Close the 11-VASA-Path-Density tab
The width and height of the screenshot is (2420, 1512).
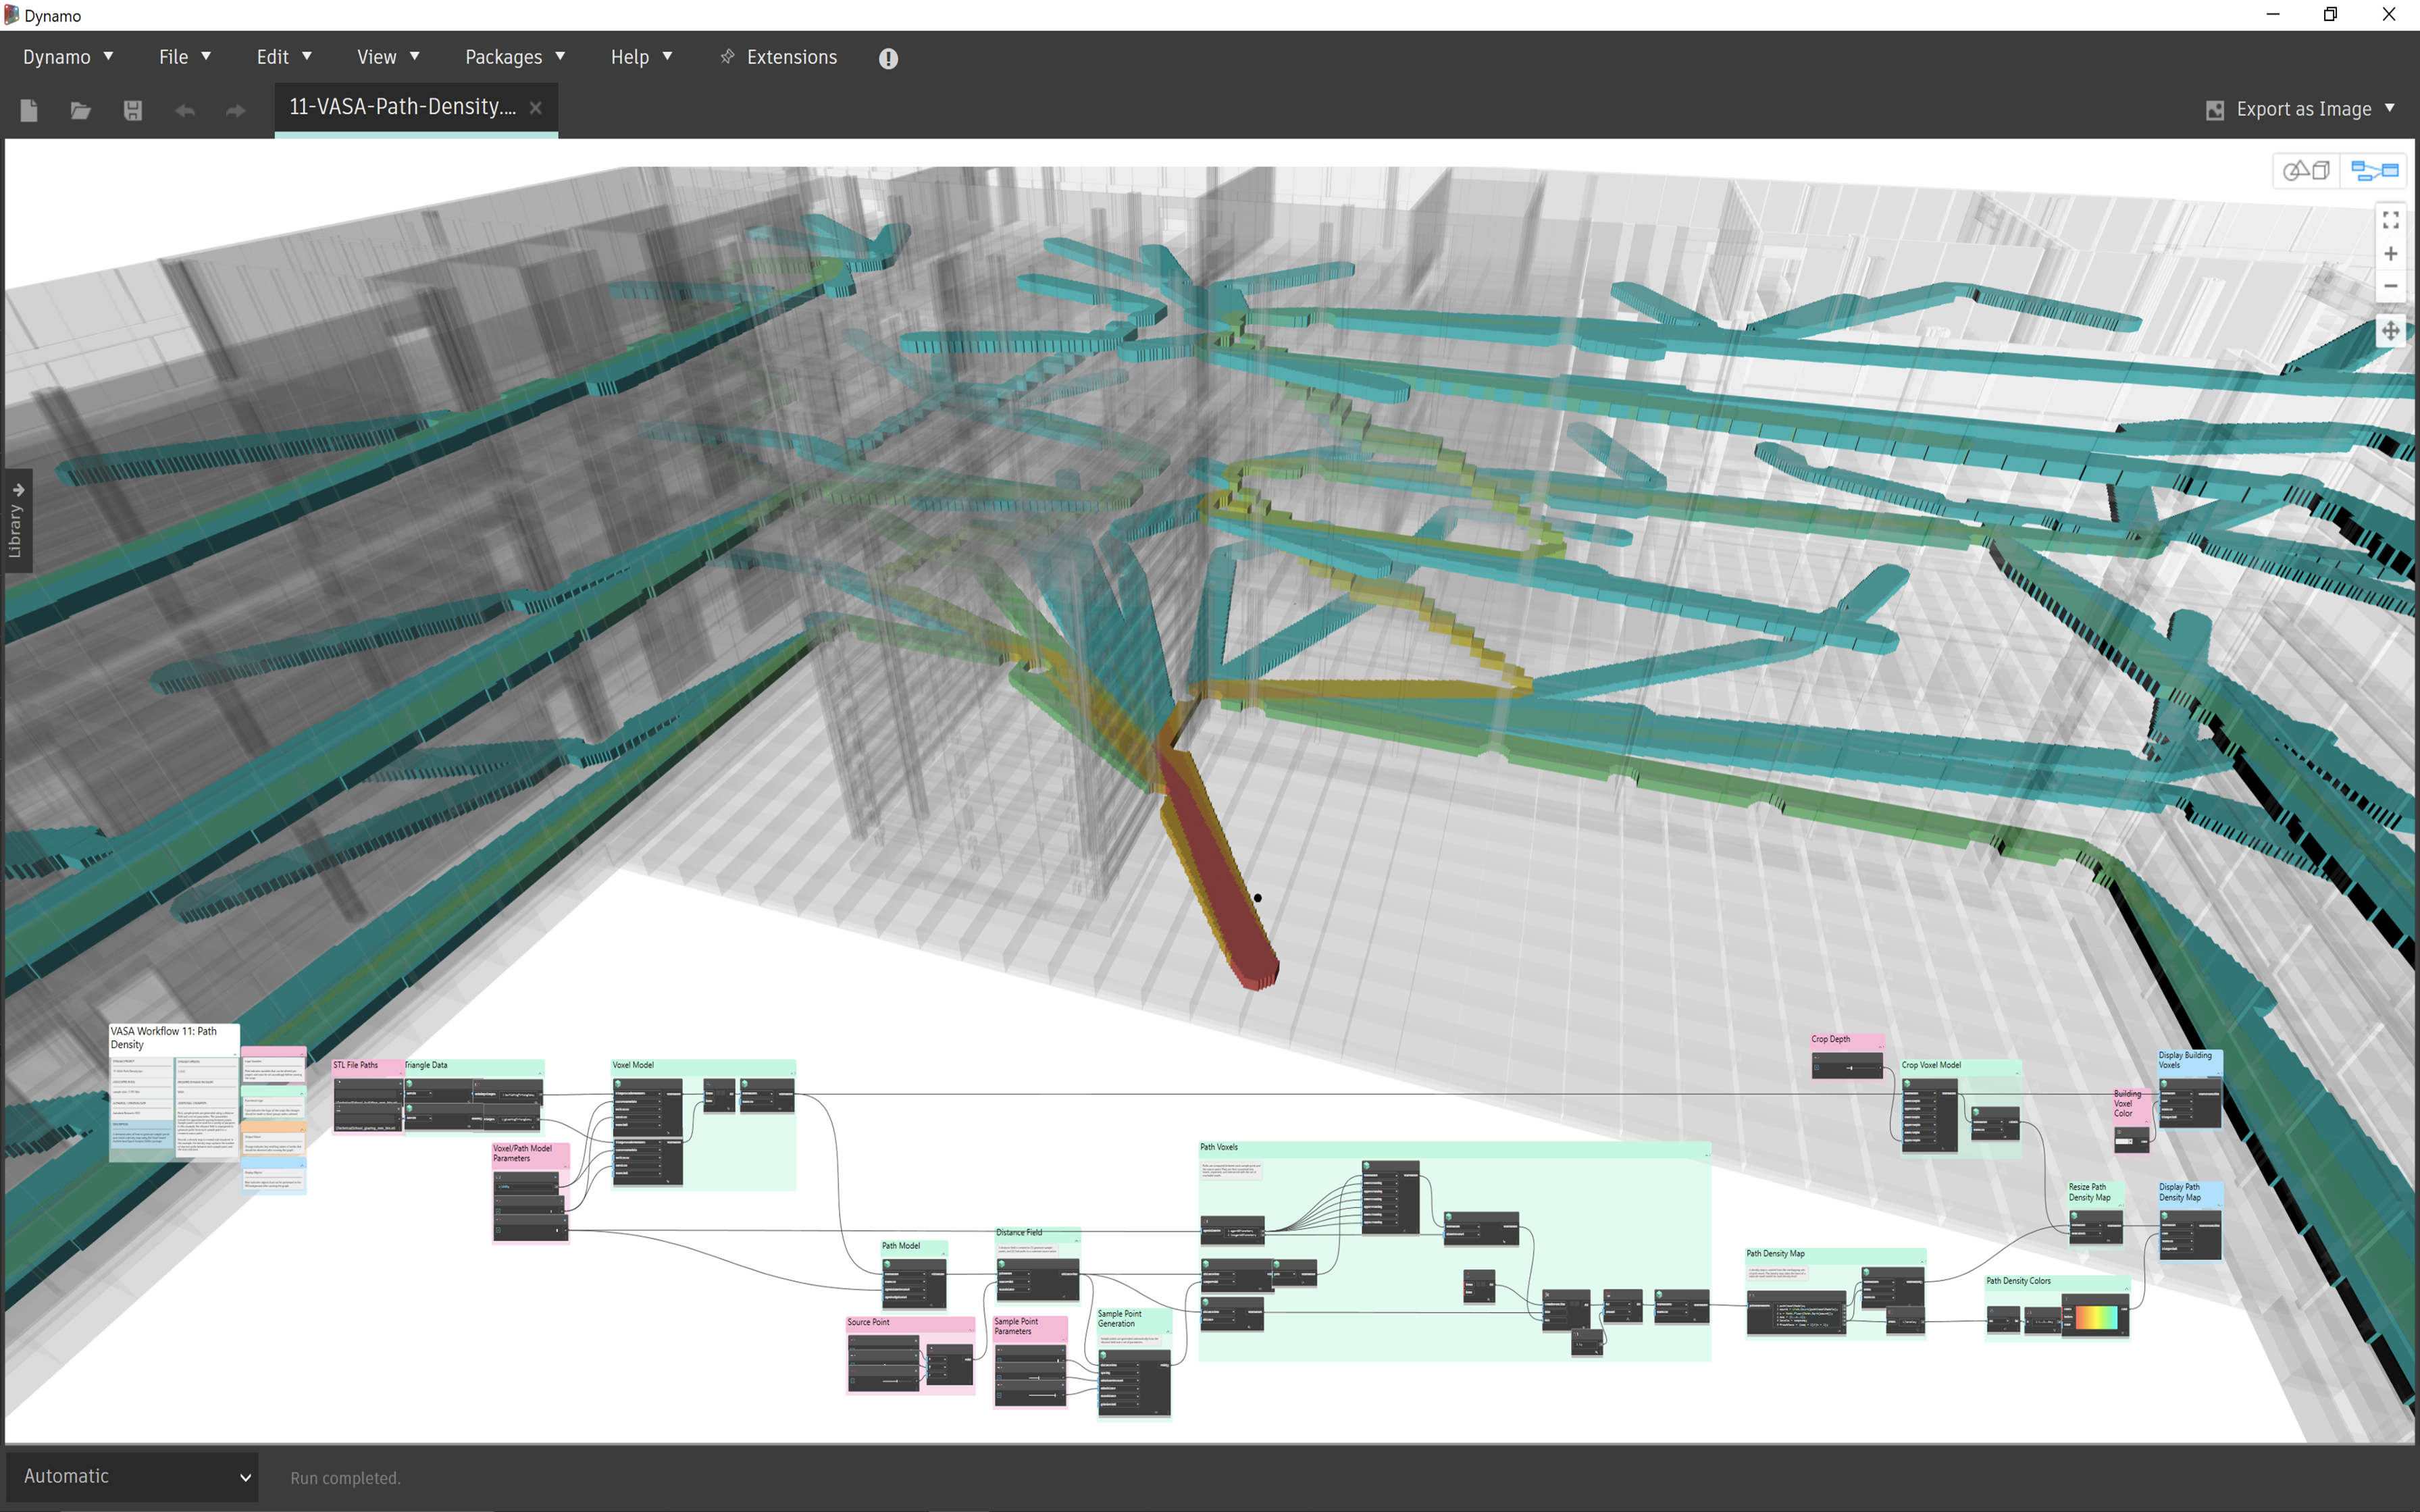tap(536, 108)
